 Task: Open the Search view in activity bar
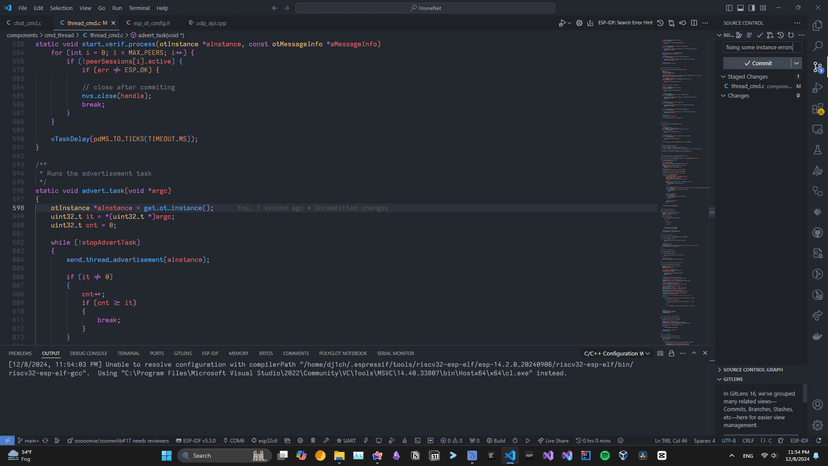(x=818, y=46)
